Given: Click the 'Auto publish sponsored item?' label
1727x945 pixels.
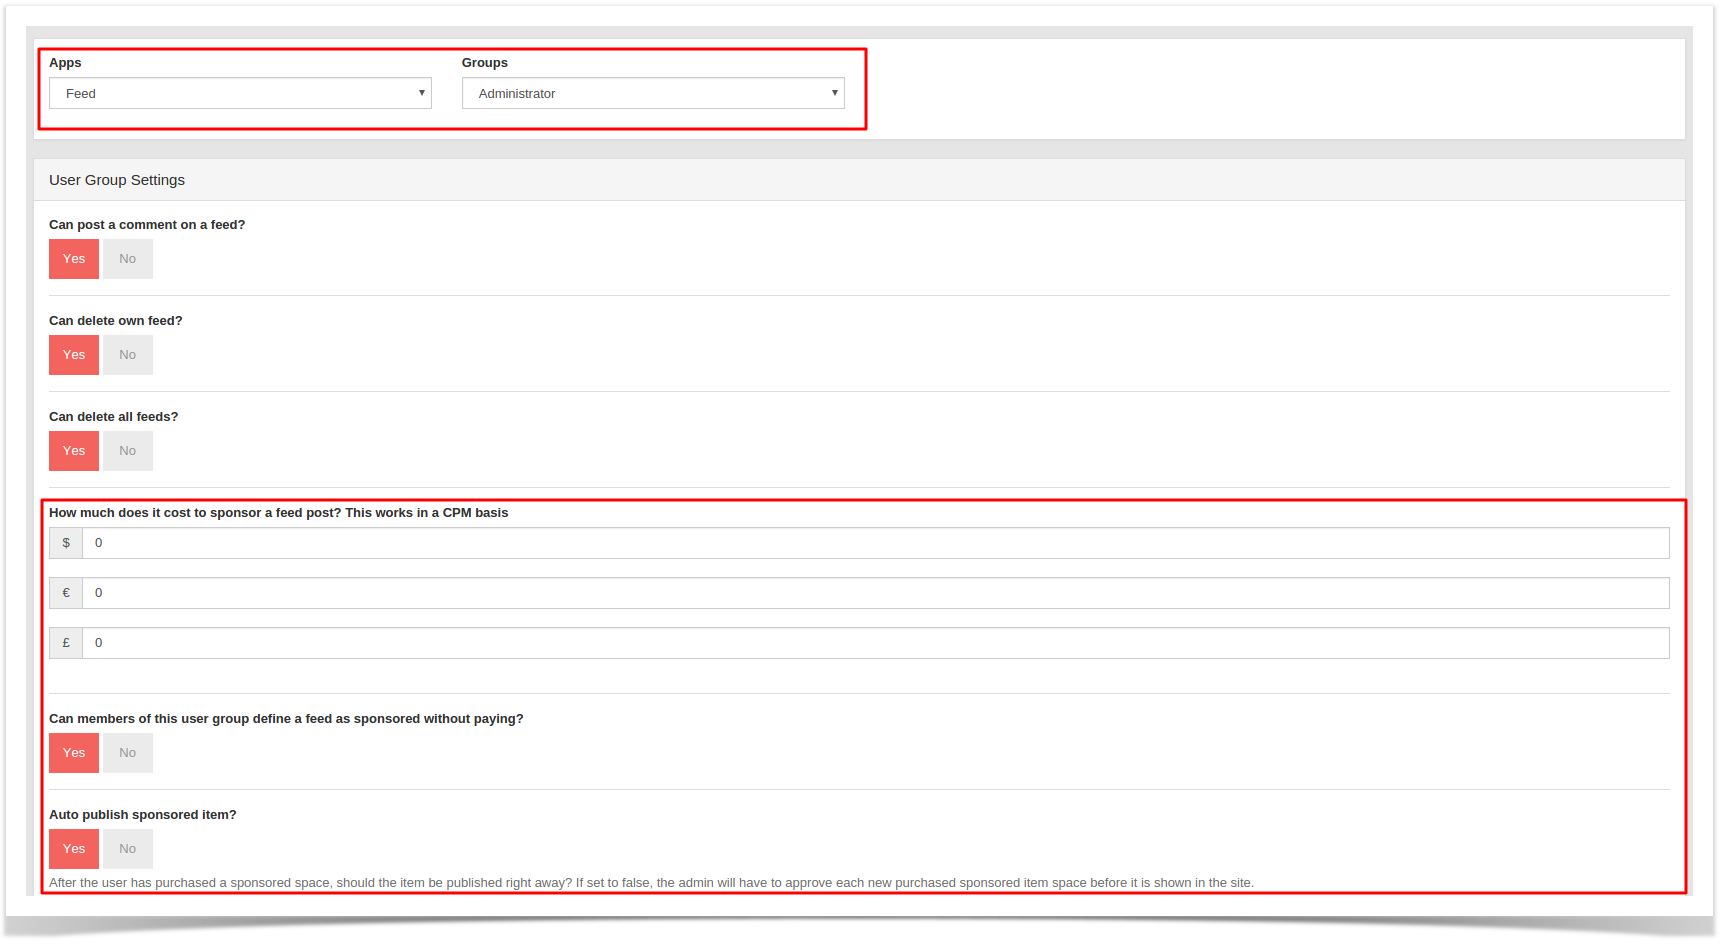Looking at the screenshot, I should pyautogui.click(x=143, y=815).
